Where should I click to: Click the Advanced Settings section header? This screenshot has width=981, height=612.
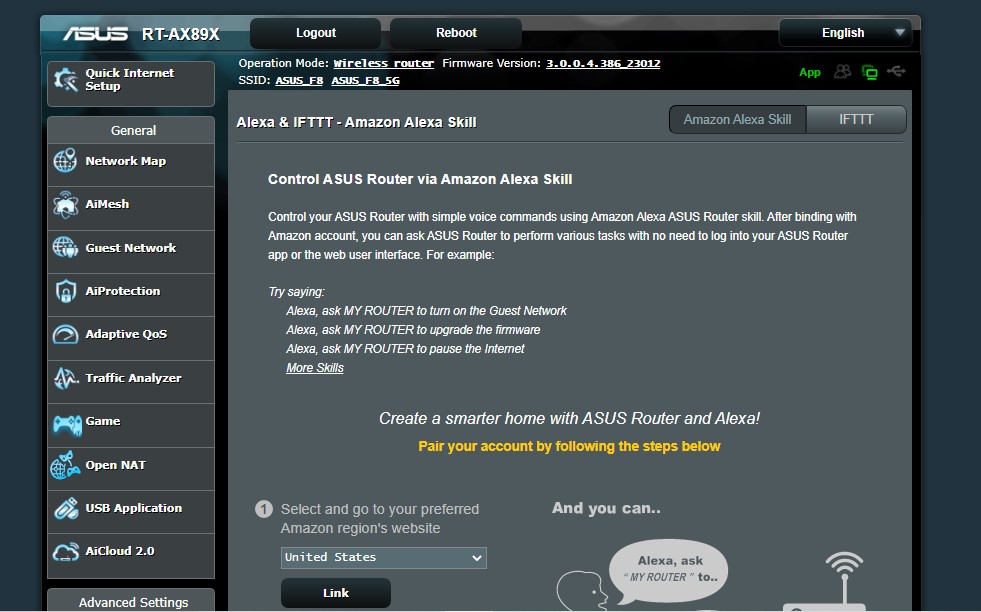click(x=131, y=601)
